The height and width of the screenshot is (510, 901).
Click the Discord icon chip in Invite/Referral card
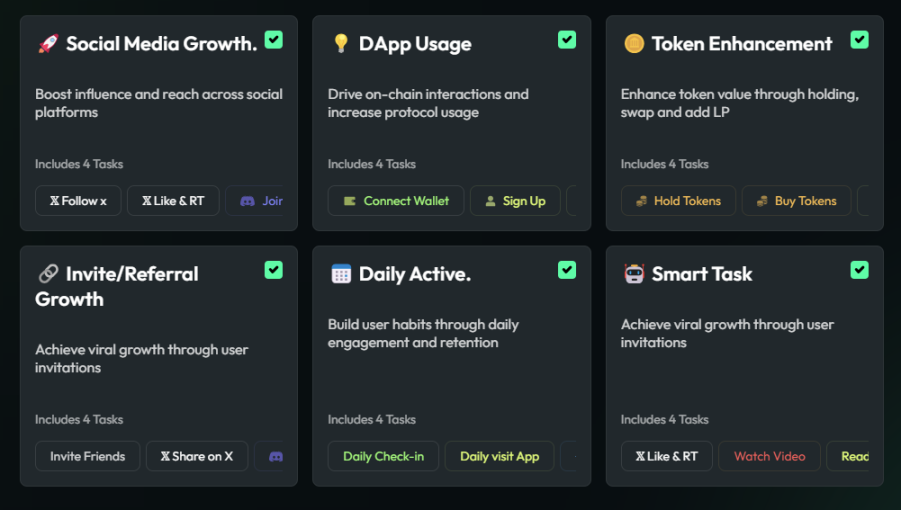(x=274, y=456)
